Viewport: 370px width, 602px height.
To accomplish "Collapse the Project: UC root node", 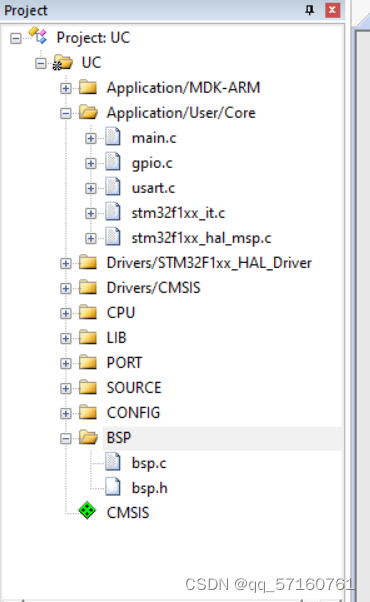I will tap(16, 38).
